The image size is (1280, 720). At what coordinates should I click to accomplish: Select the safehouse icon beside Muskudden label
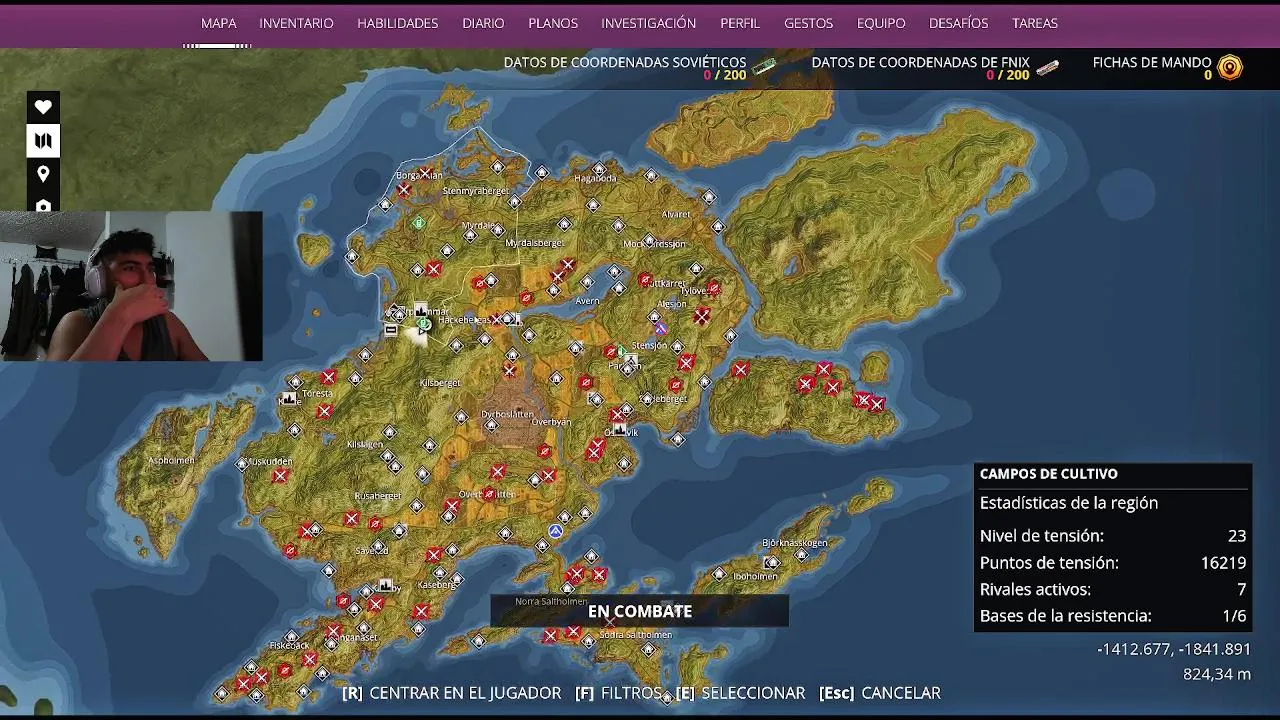tap(242, 464)
